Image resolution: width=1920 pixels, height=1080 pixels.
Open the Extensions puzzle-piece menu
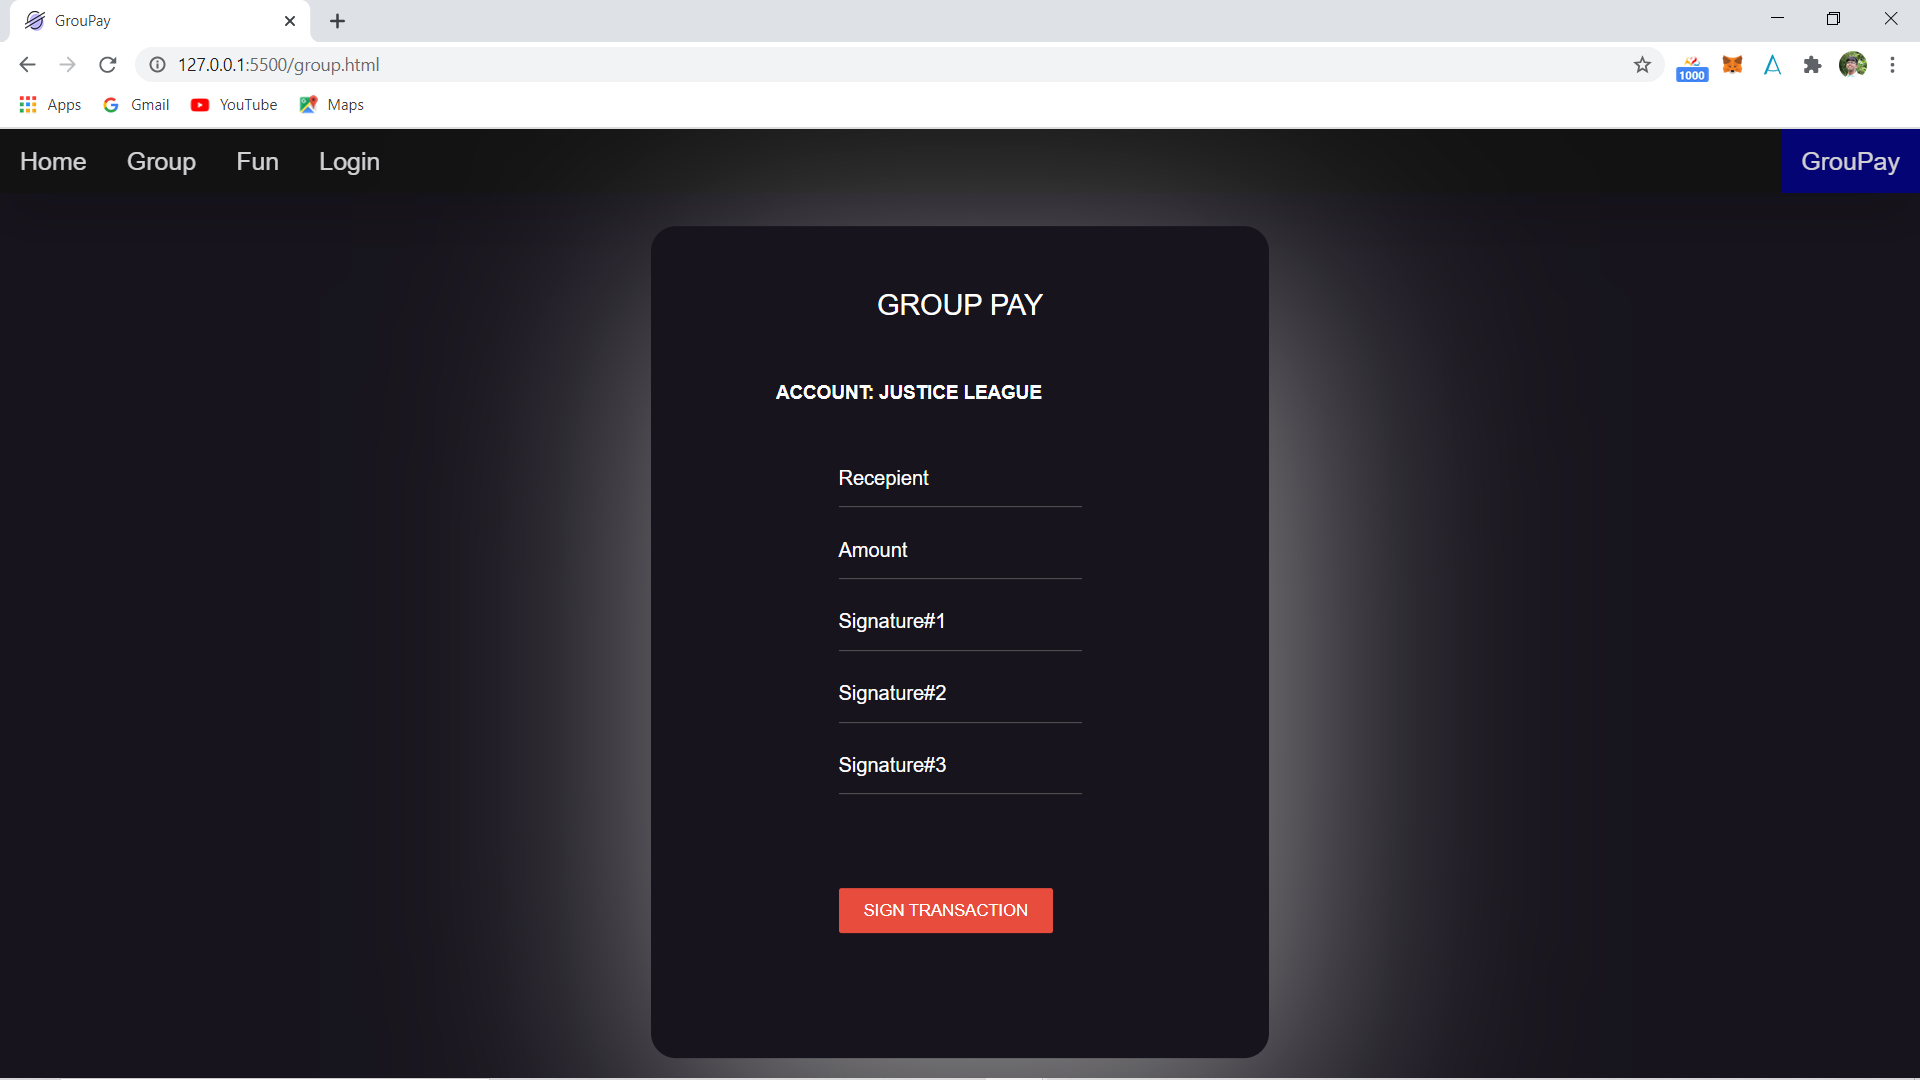pyautogui.click(x=1812, y=65)
